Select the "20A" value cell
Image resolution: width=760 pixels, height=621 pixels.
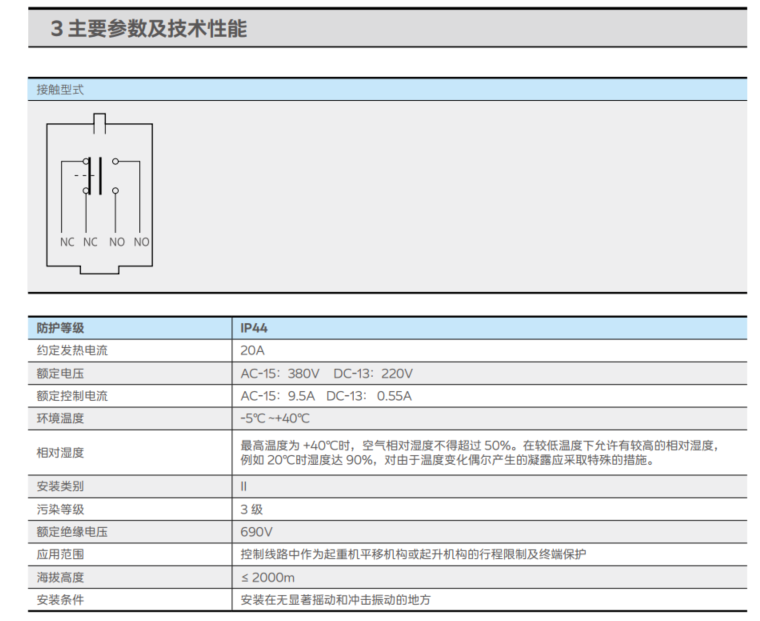(252, 350)
